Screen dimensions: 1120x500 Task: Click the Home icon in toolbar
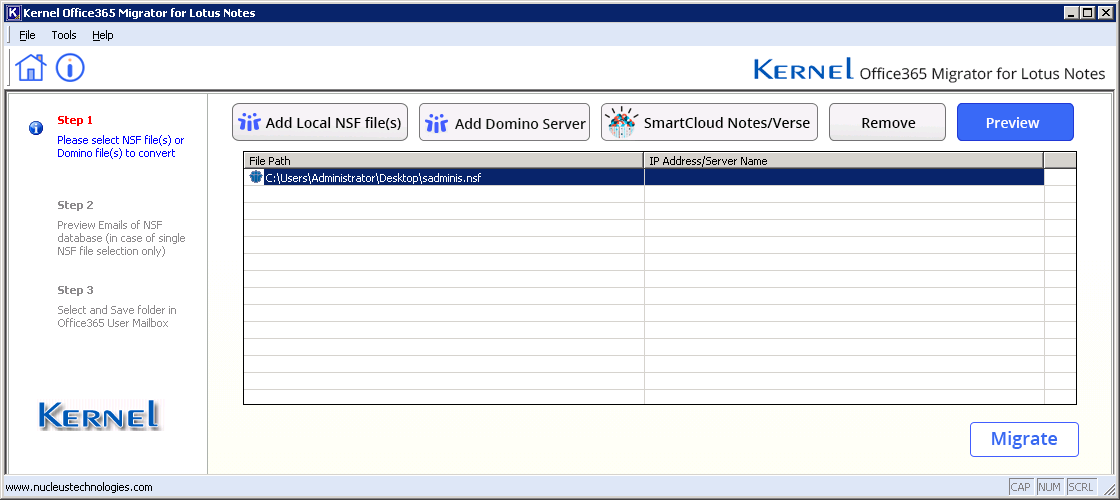click(x=31, y=68)
